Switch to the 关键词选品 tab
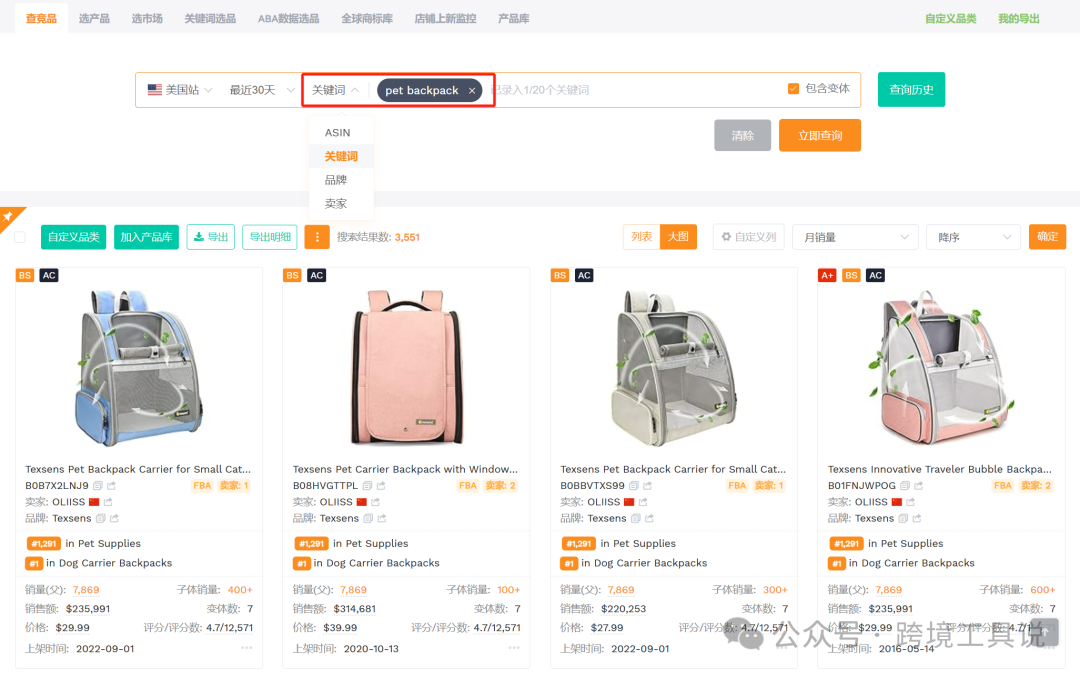 click(x=210, y=19)
